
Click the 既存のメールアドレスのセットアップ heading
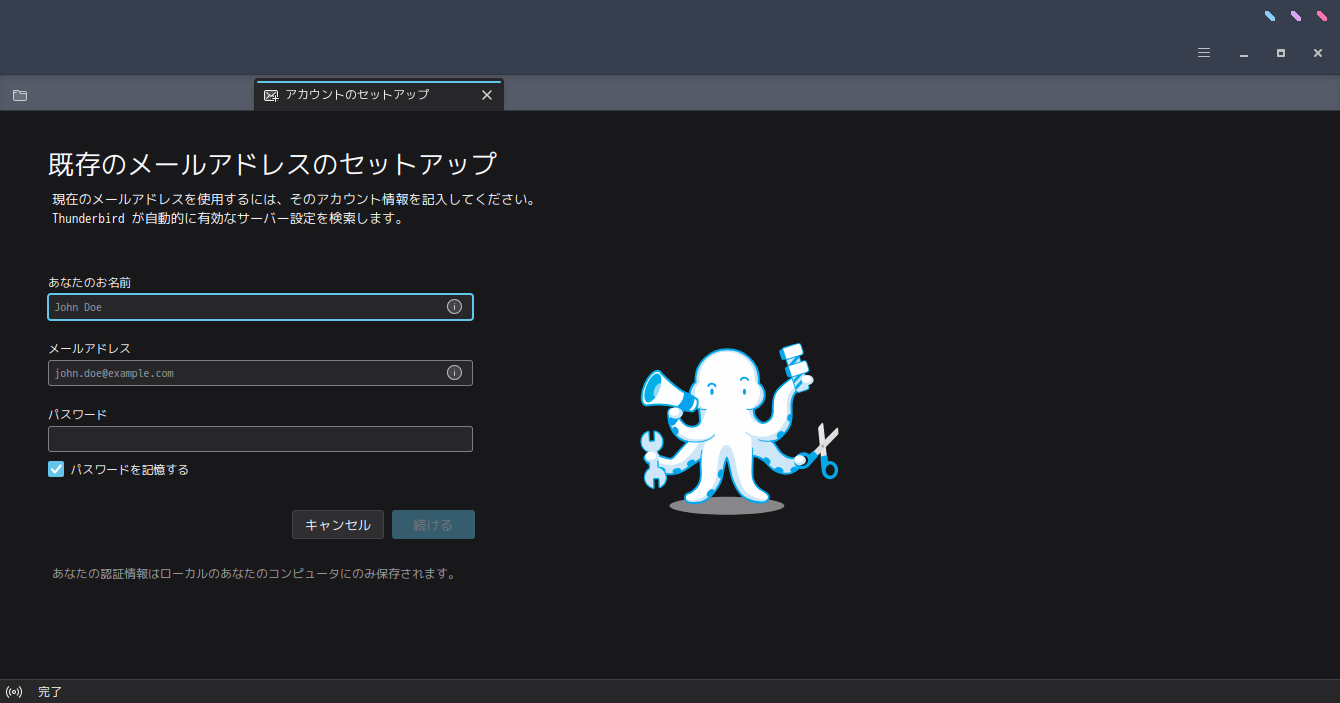(x=273, y=164)
